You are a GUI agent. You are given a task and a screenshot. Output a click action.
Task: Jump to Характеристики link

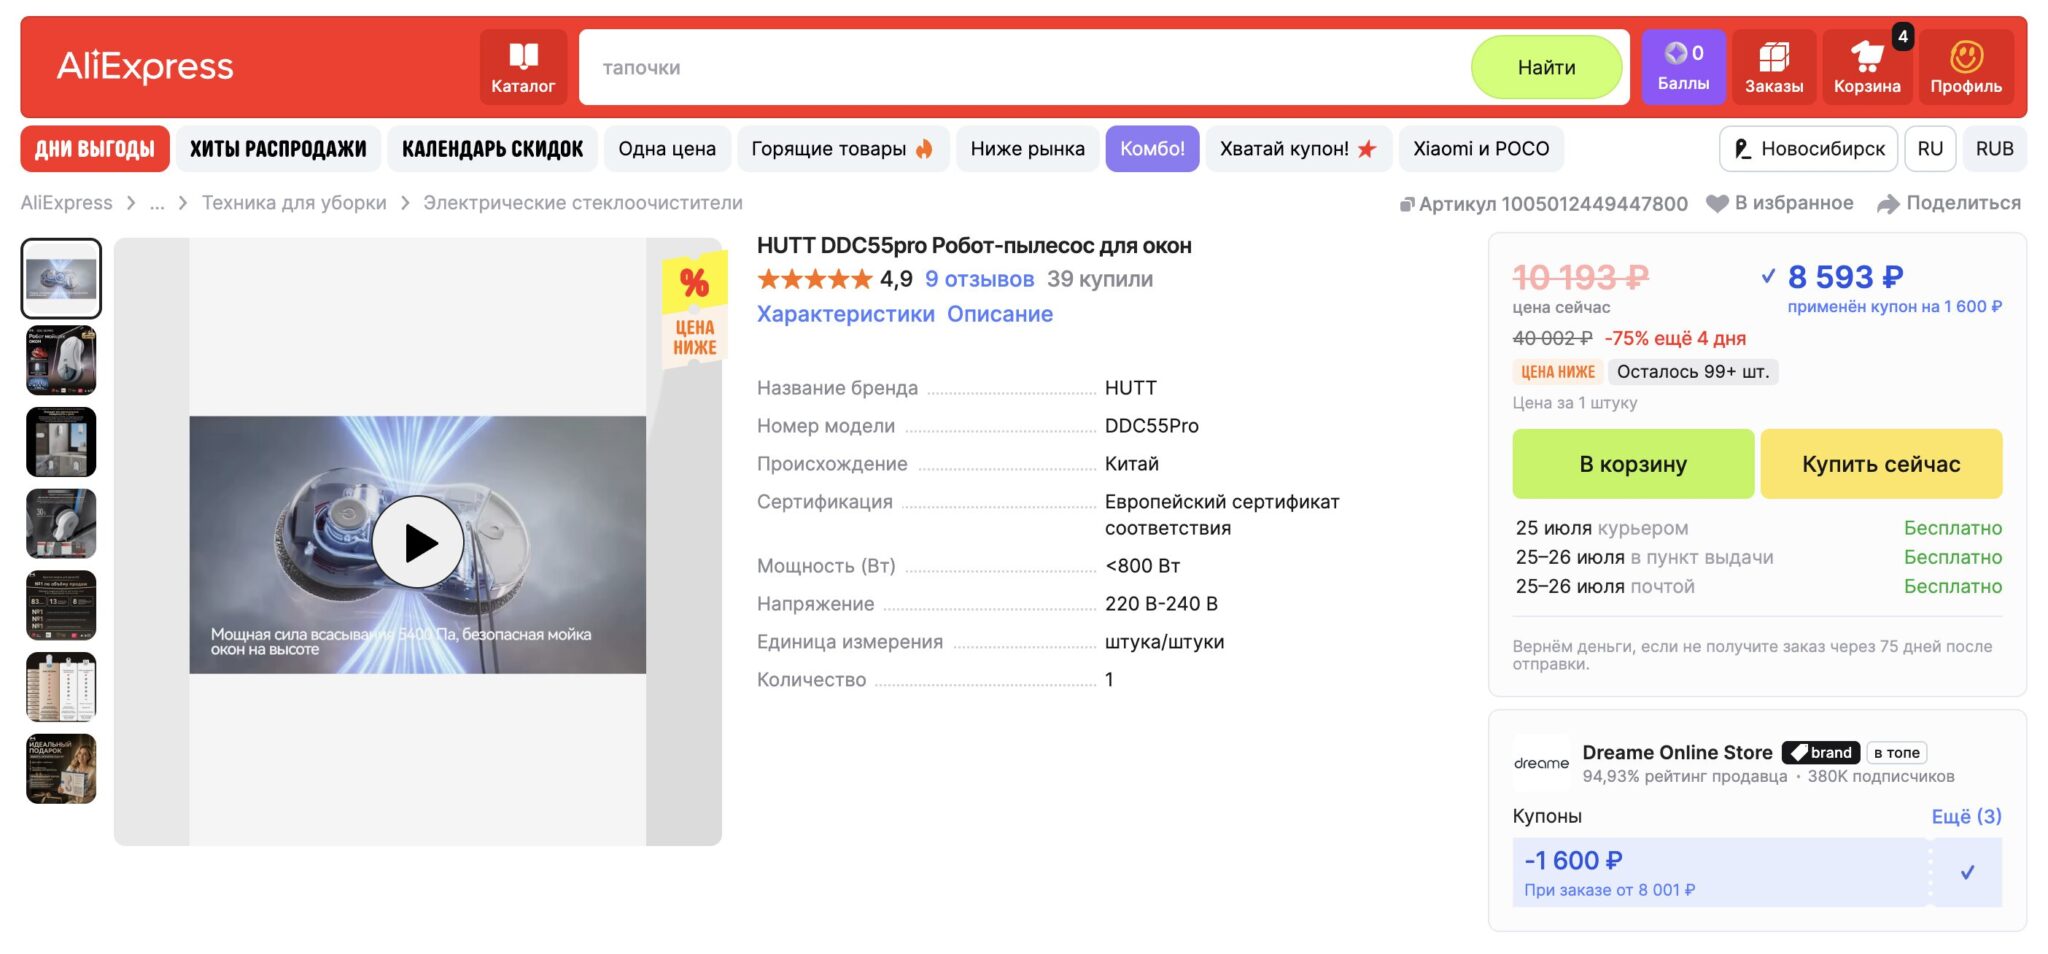click(846, 314)
